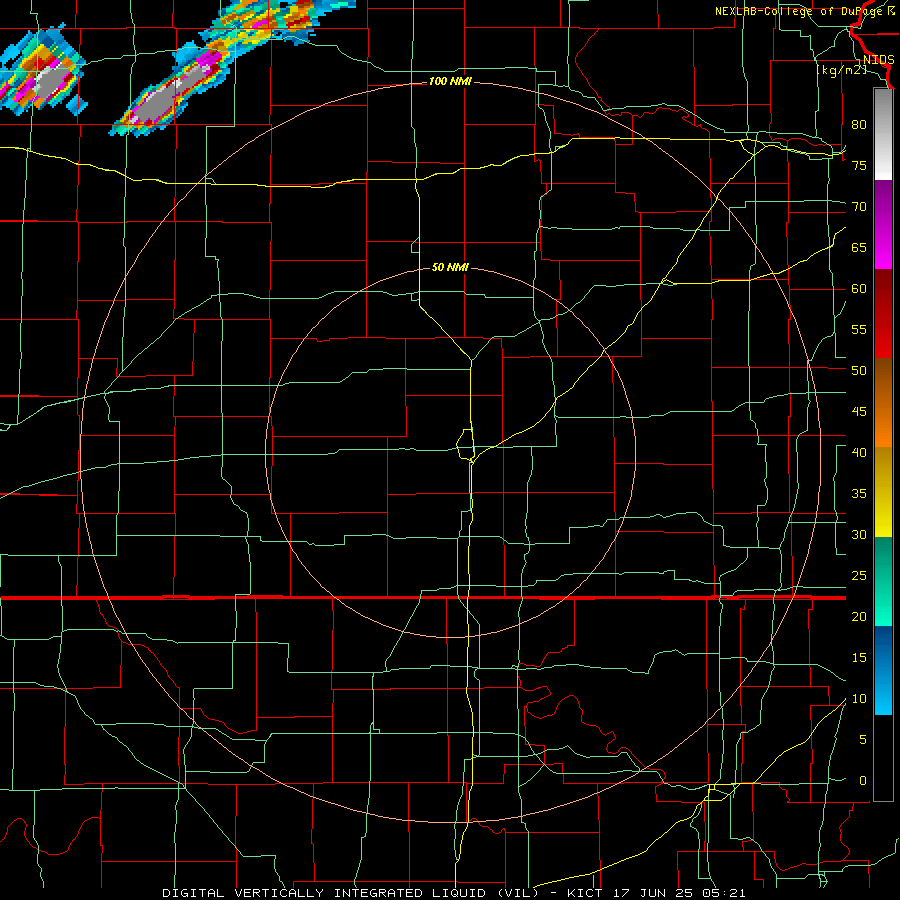This screenshot has height=900, width=900.
Task: Select the 35 value on the color scale
Action: tap(859, 494)
